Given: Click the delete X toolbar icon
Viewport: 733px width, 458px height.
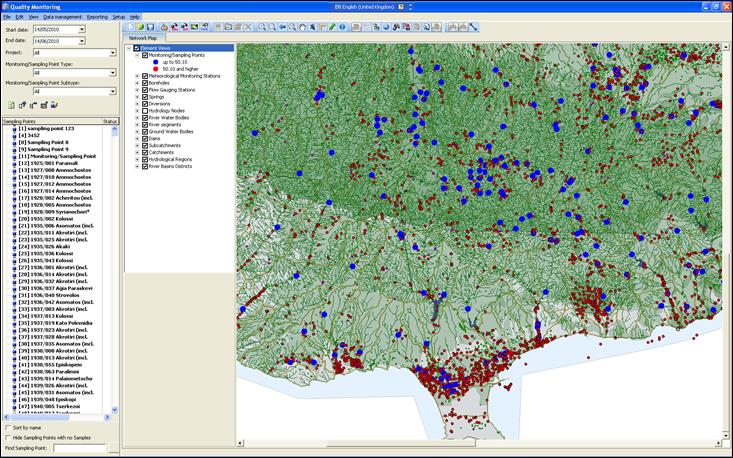Looking at the screenshot, I should tap(248, 27).
